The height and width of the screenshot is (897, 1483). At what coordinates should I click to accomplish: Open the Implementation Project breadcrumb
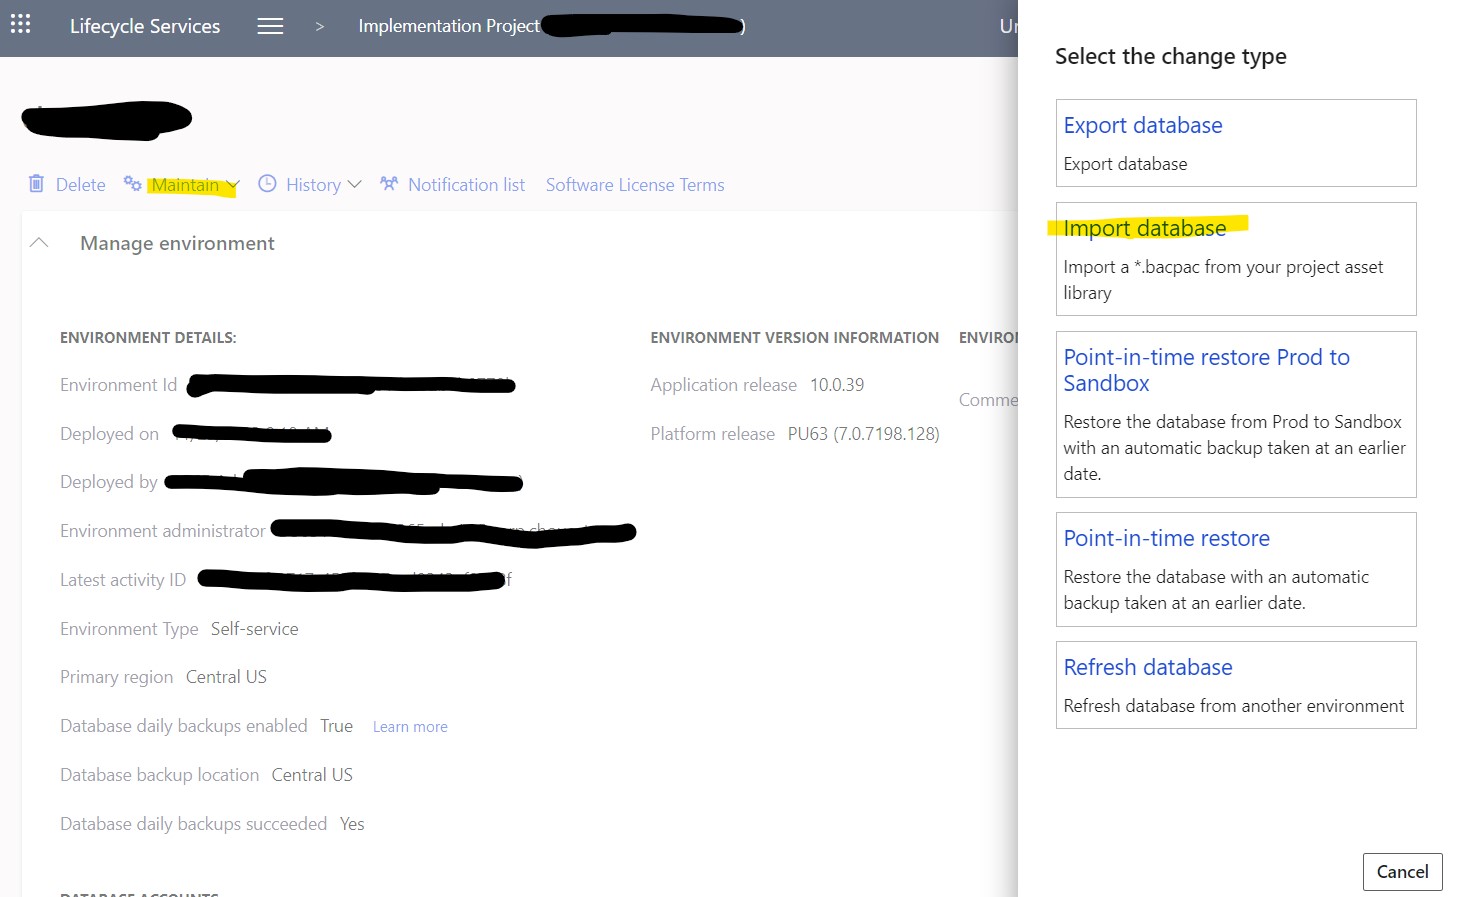(x=449, y=26)
